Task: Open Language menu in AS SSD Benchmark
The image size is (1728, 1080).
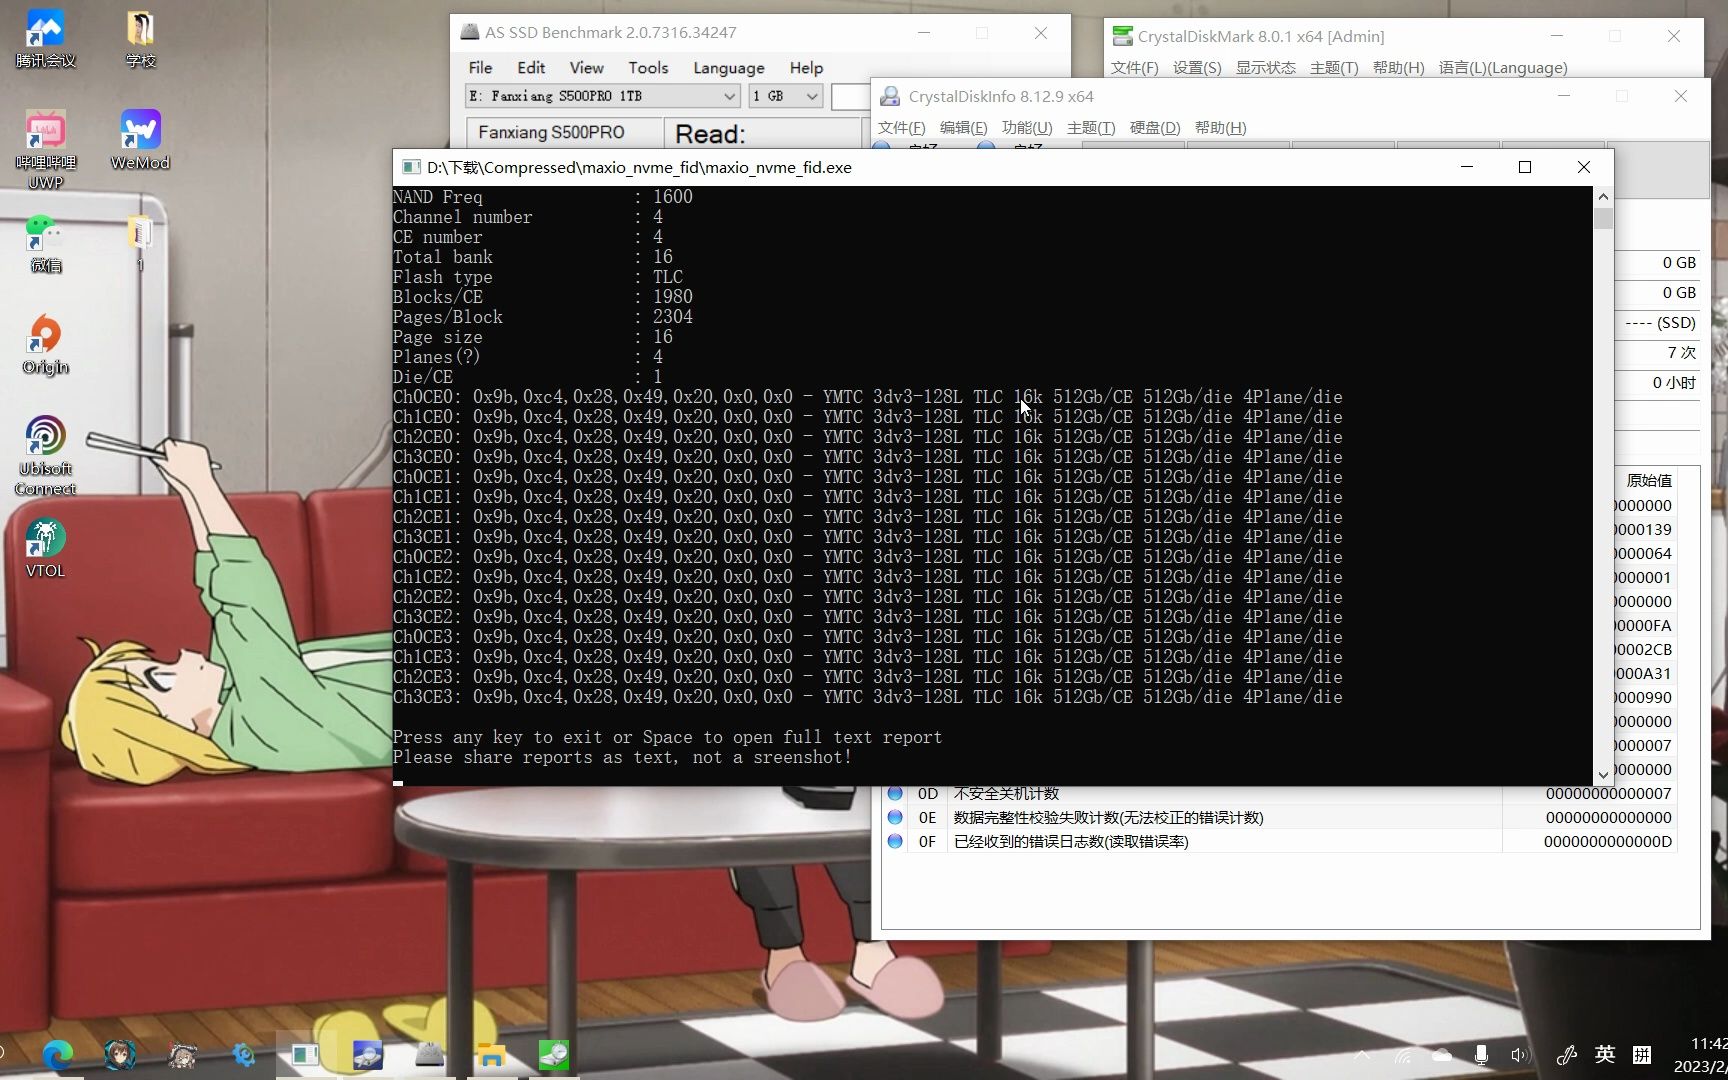Action: [728, 68]
